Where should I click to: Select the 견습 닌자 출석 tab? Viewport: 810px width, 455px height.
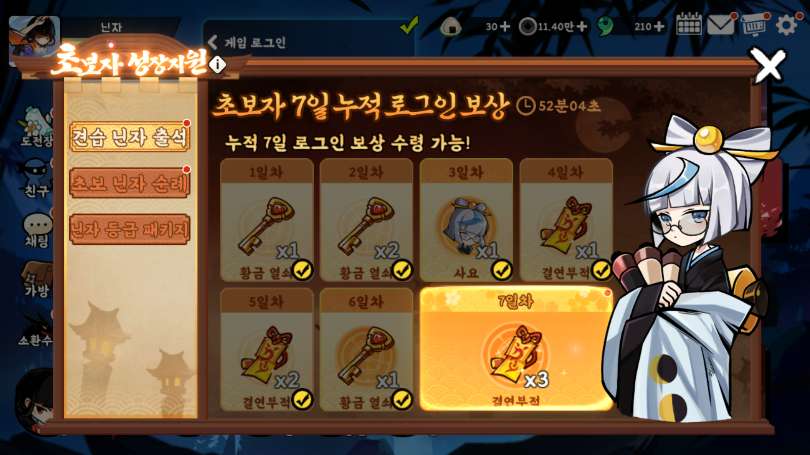coord(130,137)
